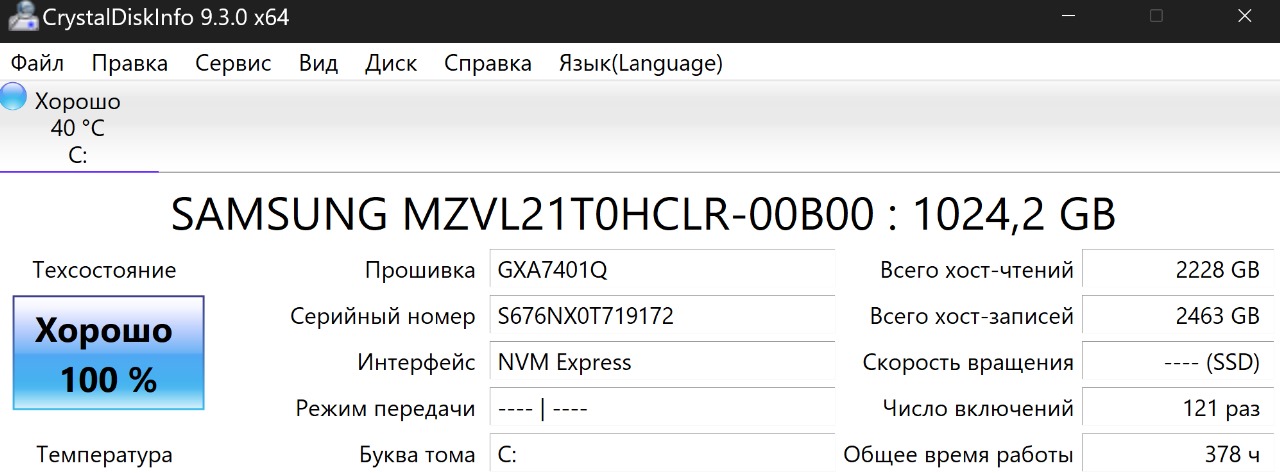Click the power-on hours value 378 ч
The image size is (1280, 473).
point(1175,455)
